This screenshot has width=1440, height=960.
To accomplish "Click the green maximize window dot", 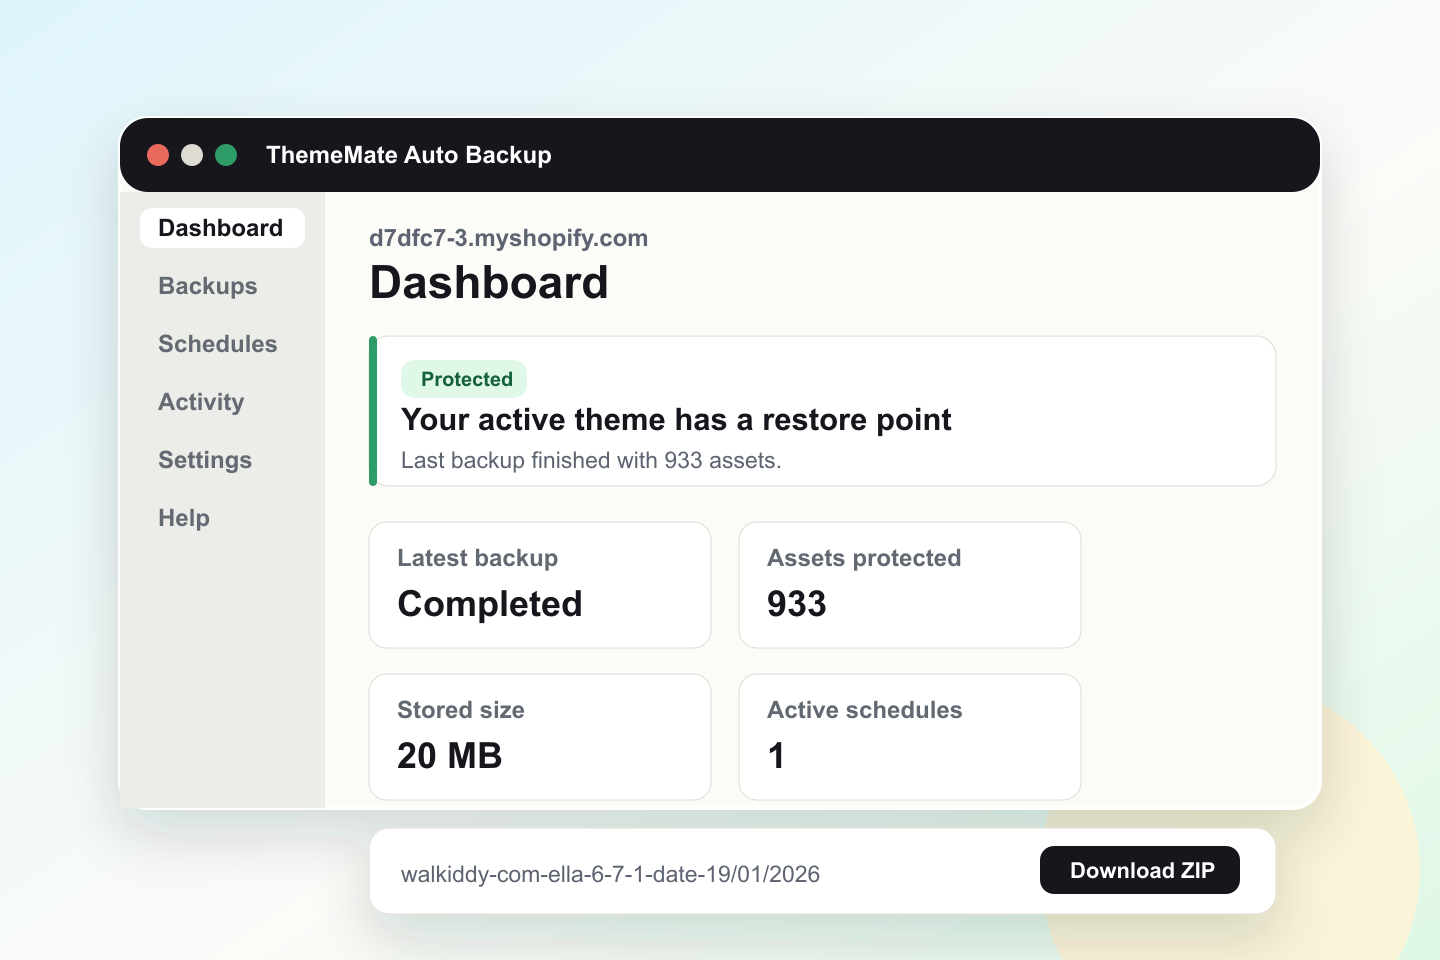I will pos(226,155).
